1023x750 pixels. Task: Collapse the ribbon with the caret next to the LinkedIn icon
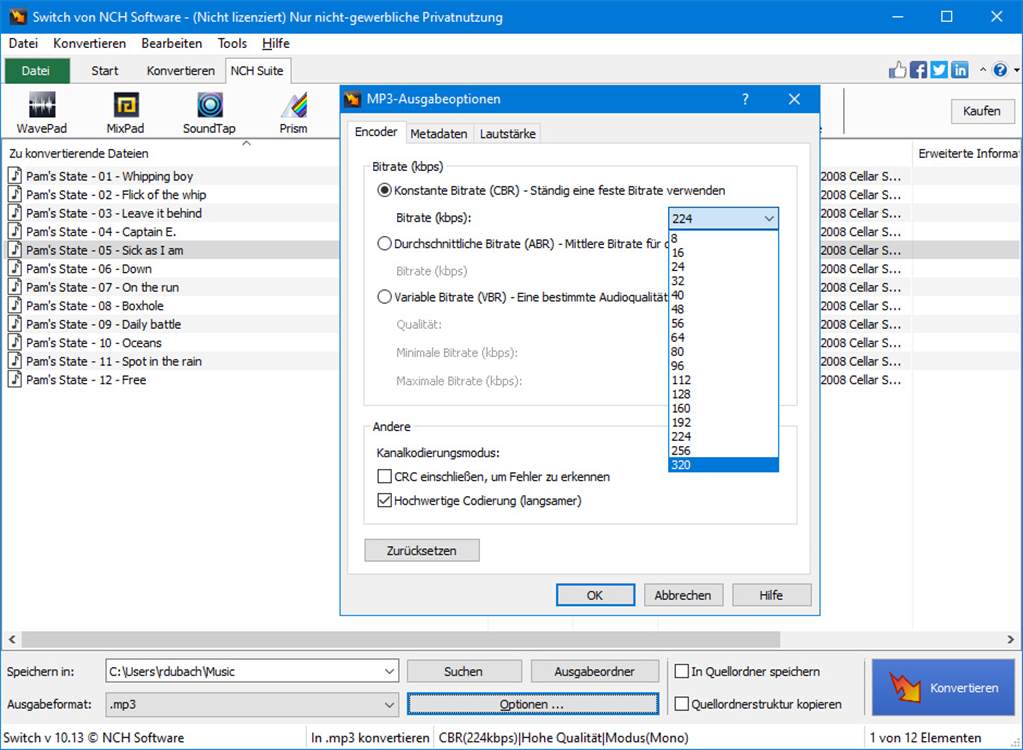tap(983, 70)
